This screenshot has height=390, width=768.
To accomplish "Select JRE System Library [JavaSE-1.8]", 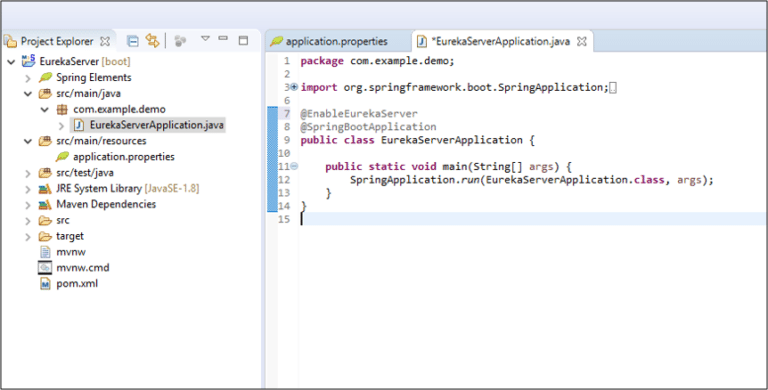I will tap(127, 189).
